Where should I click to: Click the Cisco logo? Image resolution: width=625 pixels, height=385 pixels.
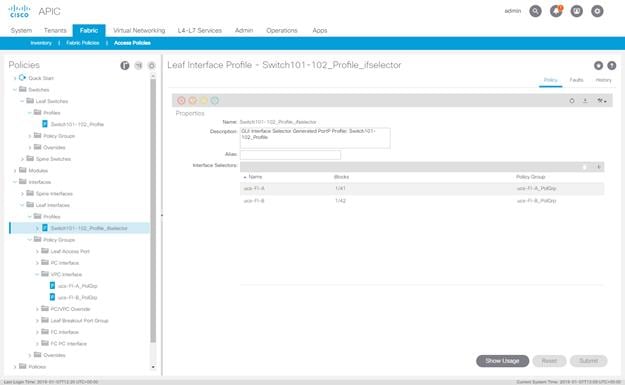click(19, 11)
